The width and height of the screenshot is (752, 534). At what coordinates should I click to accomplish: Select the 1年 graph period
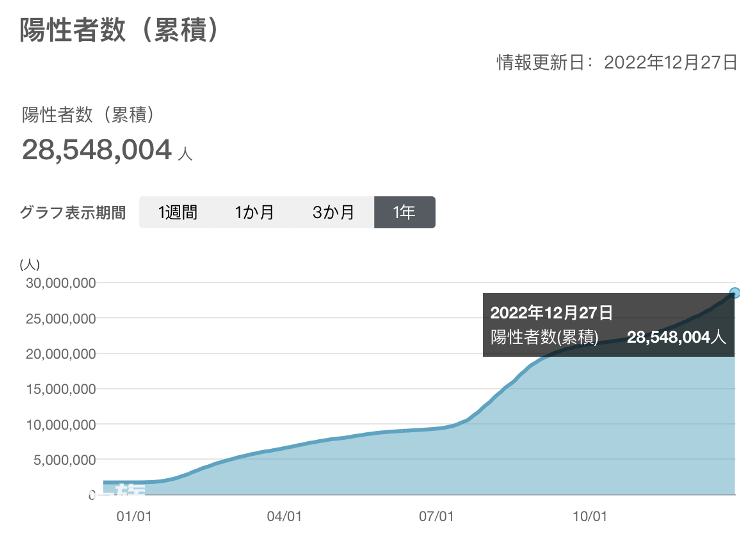(x=404, y=212)
